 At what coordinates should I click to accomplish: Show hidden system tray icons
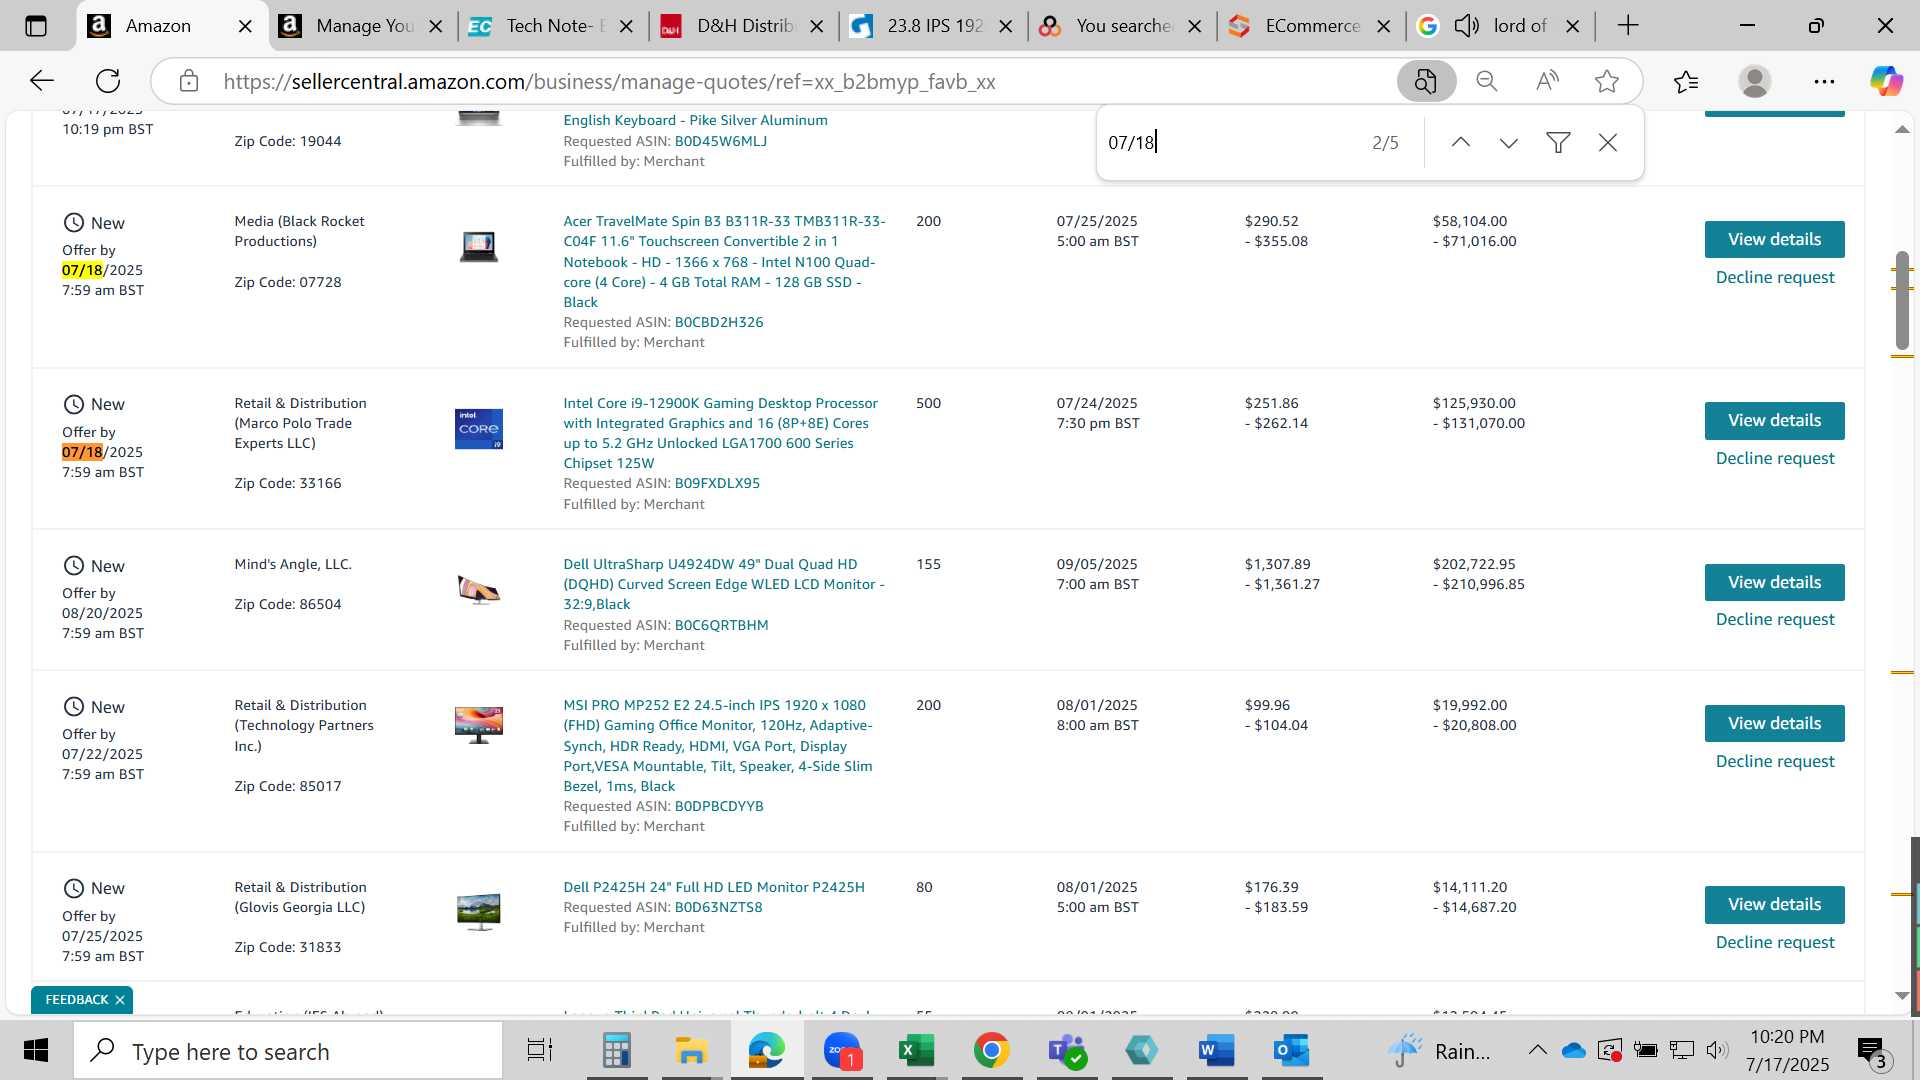1537,1051
